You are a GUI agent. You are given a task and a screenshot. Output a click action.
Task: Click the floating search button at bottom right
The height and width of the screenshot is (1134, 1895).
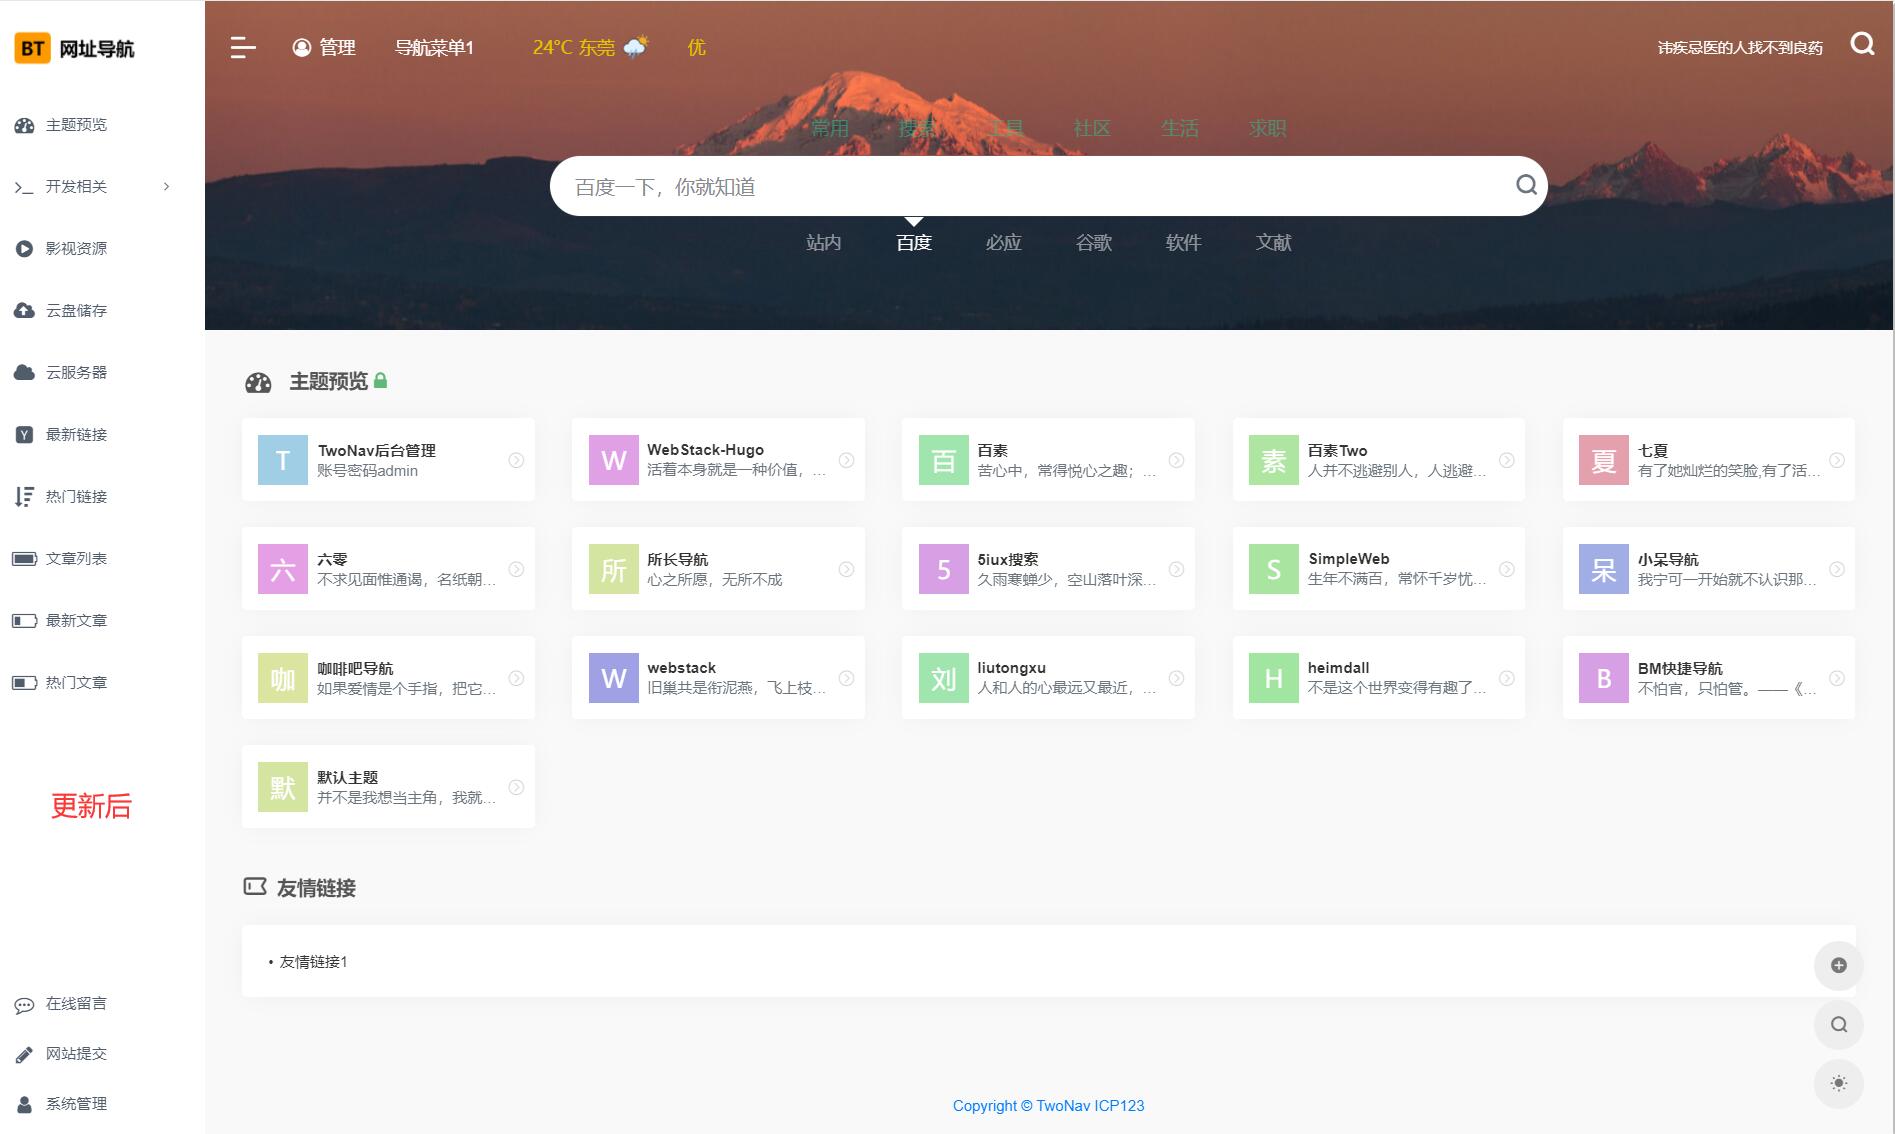tap(1838, 1024)
